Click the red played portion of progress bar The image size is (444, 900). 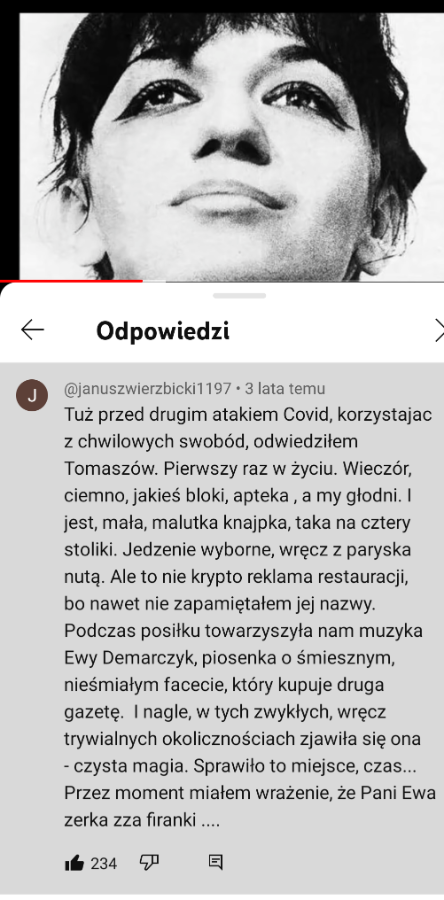coord(71,281)
